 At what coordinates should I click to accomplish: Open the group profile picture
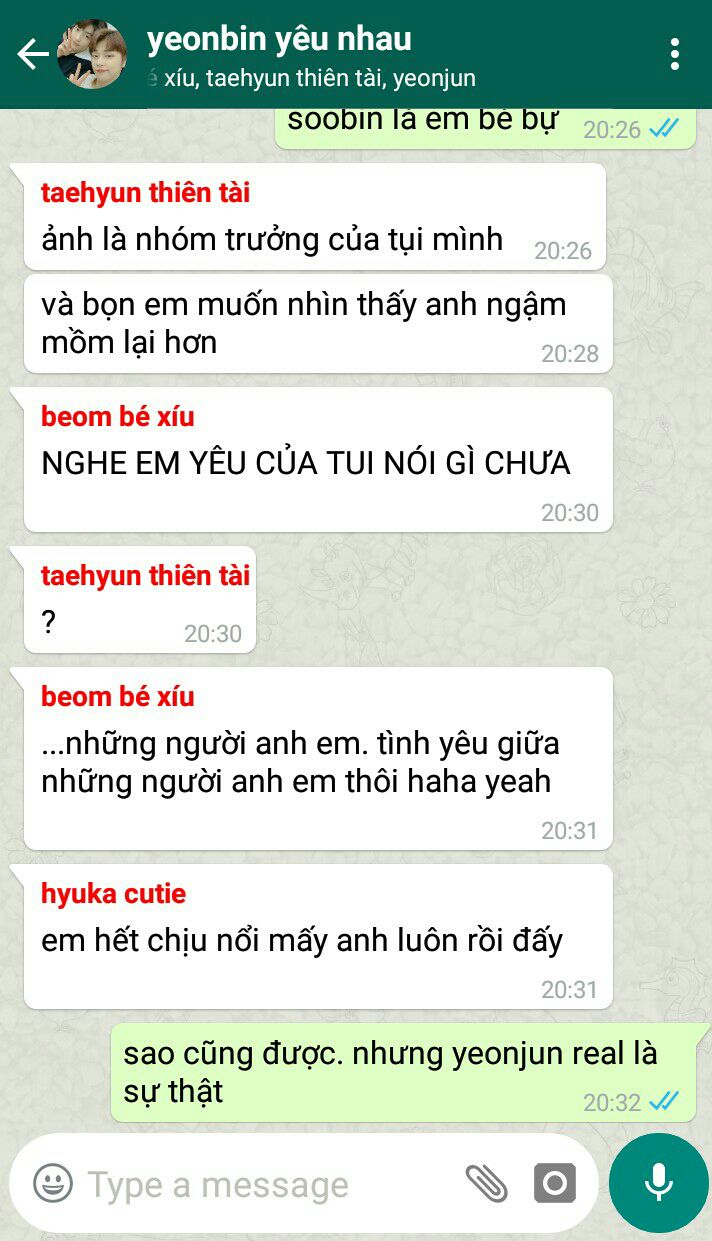click(x=93, y=54)
